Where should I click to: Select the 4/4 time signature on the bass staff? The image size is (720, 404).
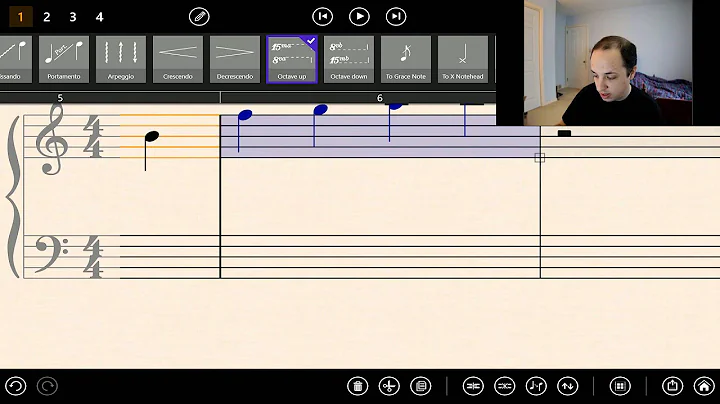(94, 257)
